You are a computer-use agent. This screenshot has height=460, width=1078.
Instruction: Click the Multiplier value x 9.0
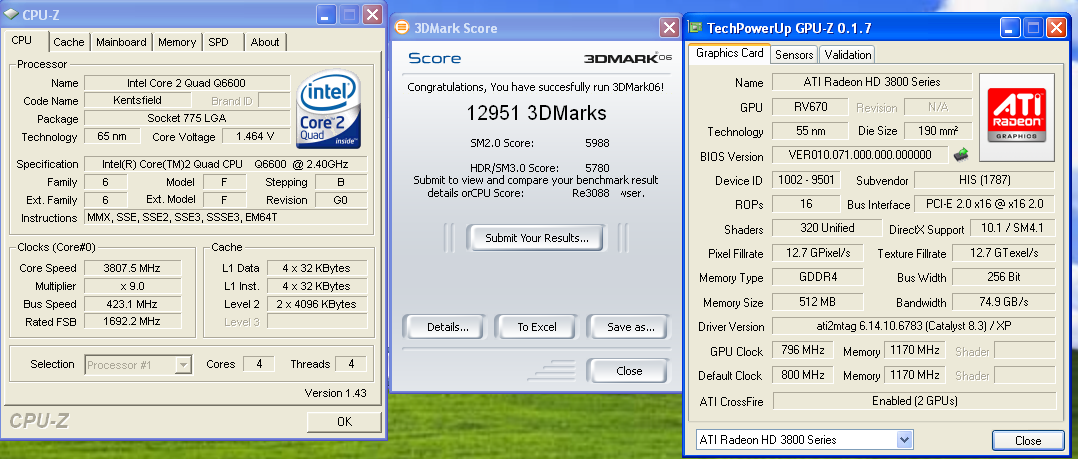point(132,286)
